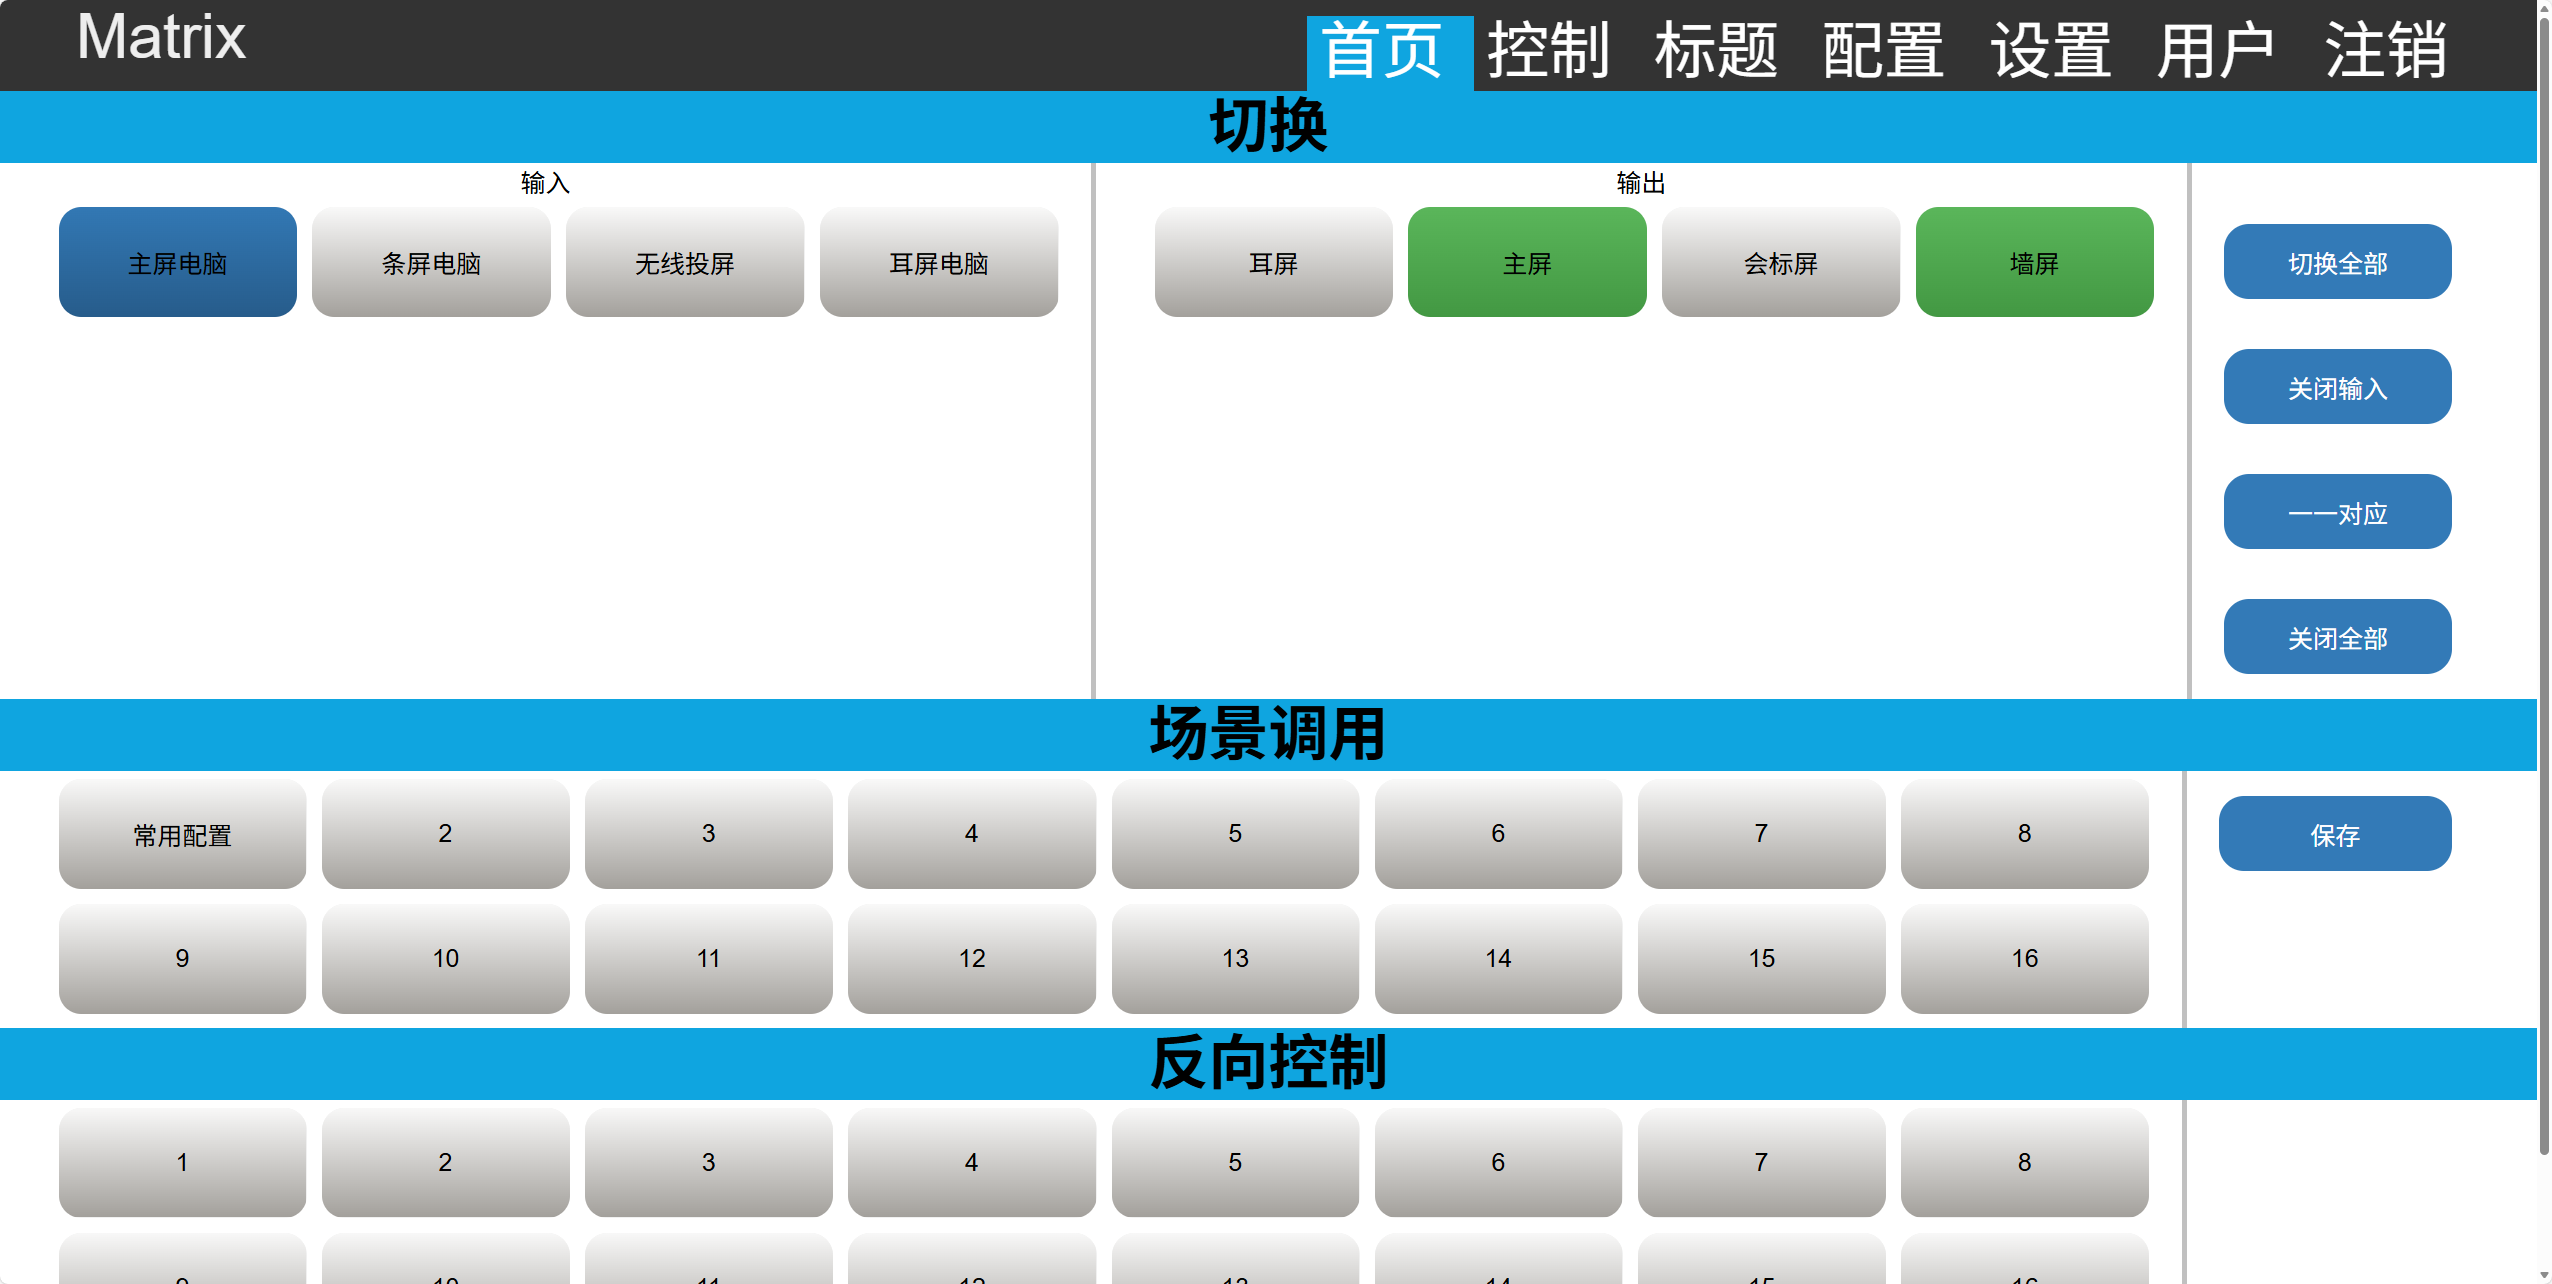Open the 控制 tab
The height and width of the screenshot is (1284, 2552).
point(1548,50)
